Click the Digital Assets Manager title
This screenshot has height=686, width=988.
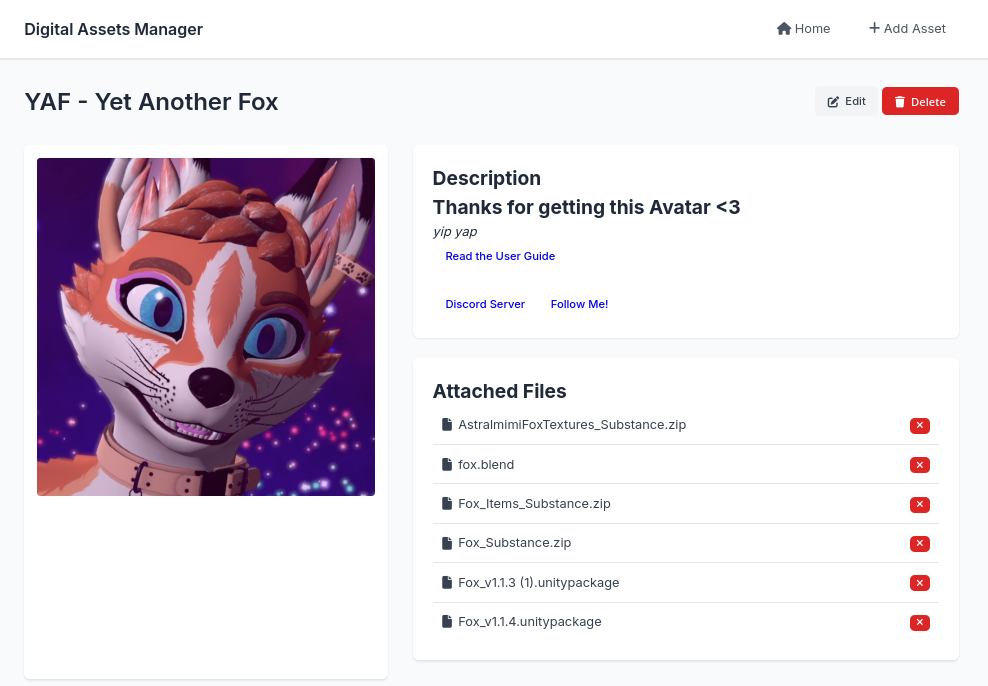(113, 29)
